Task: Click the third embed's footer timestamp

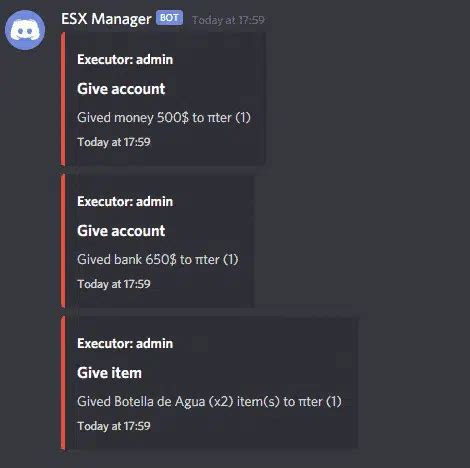Action: pyautogui.click(x=114, y=426)
